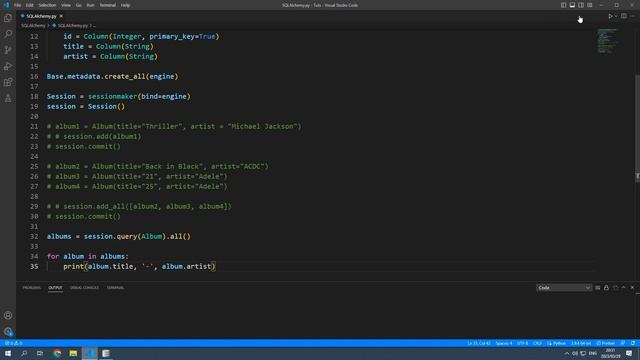Place cursor on line 32 albums query
The height and width of the screenshot is (360, 640).
pos(118,236)
